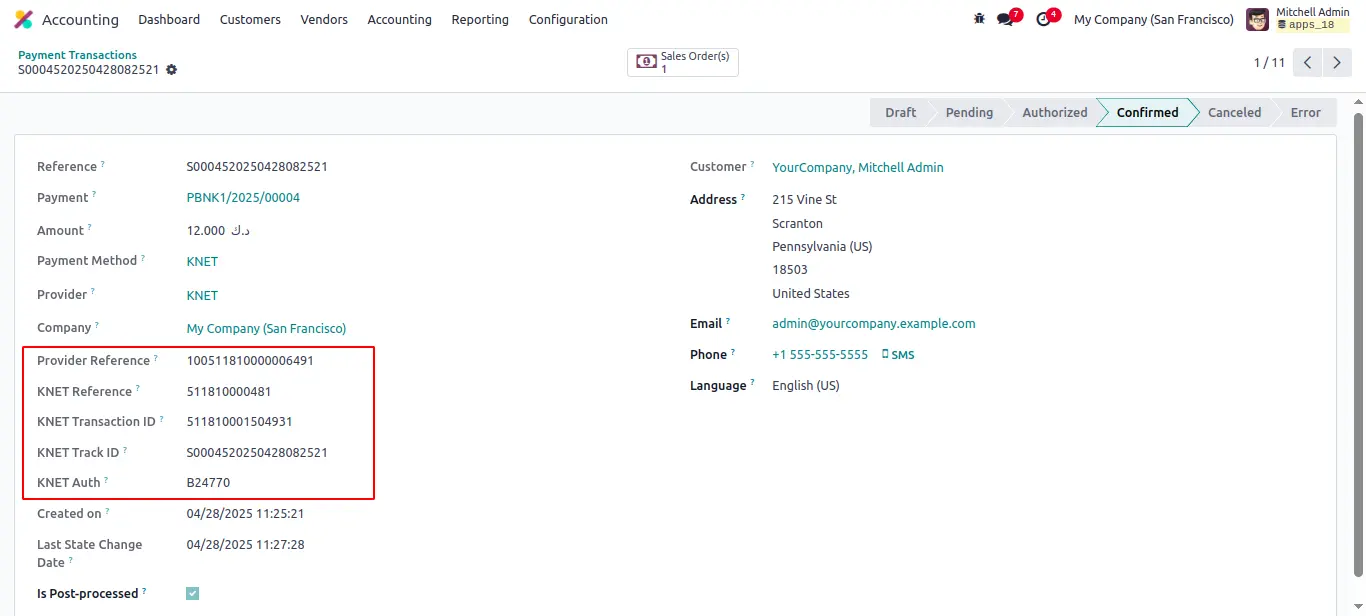Viewport: 1366px width, 616px height.
Task: Open the Configuration menu
Action: tap(568, 19)
